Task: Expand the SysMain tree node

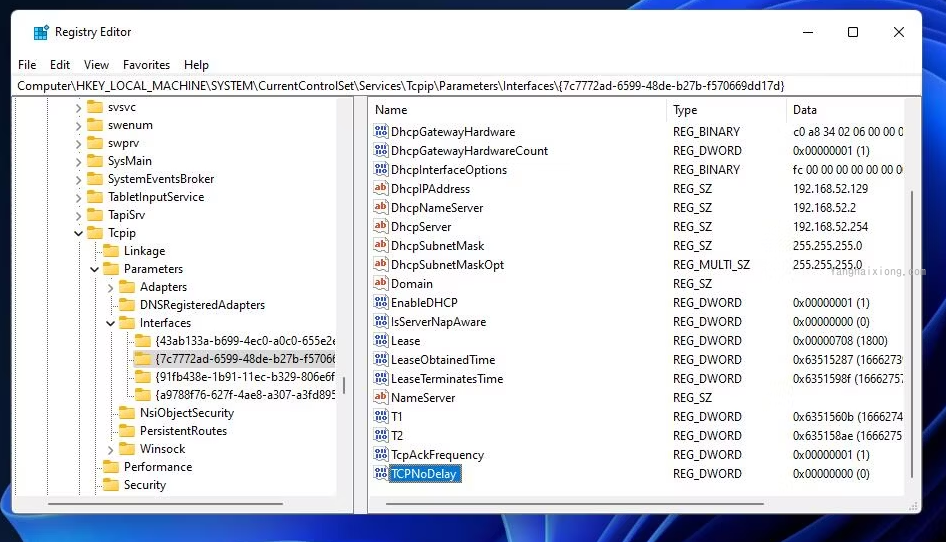Action: (x=78, y=162)
